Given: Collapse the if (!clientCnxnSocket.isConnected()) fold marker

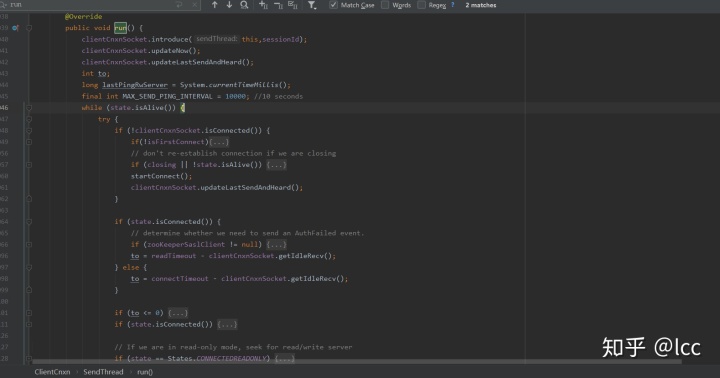Looking at the screenshot, I should (x=29, y=130).
